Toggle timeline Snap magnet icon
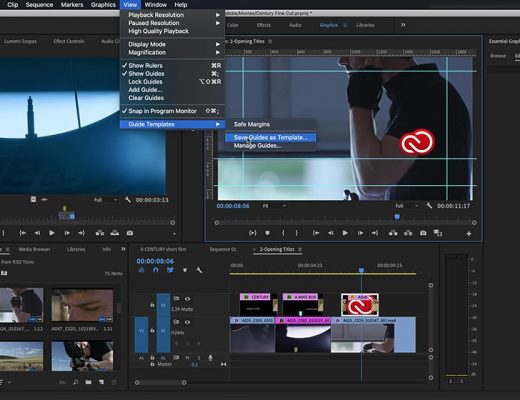The width and height of the screenshot is (520, 400). [156, 270]
